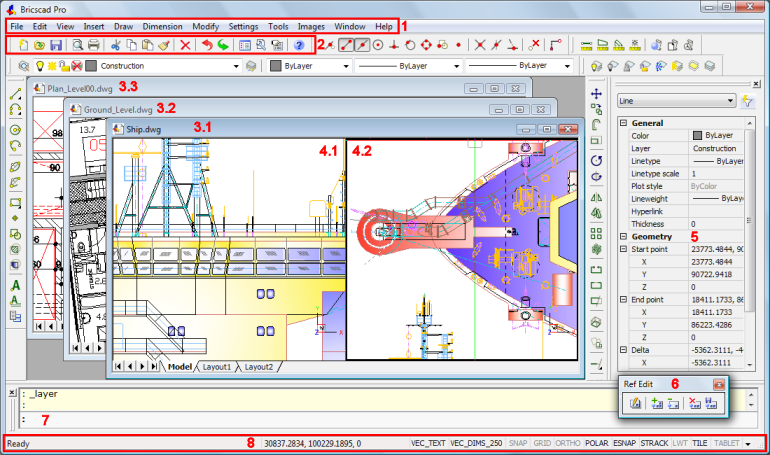Click the Intersection entity snap icon
The width and height of the screenshot is (770, 455).
click(480, 45)
